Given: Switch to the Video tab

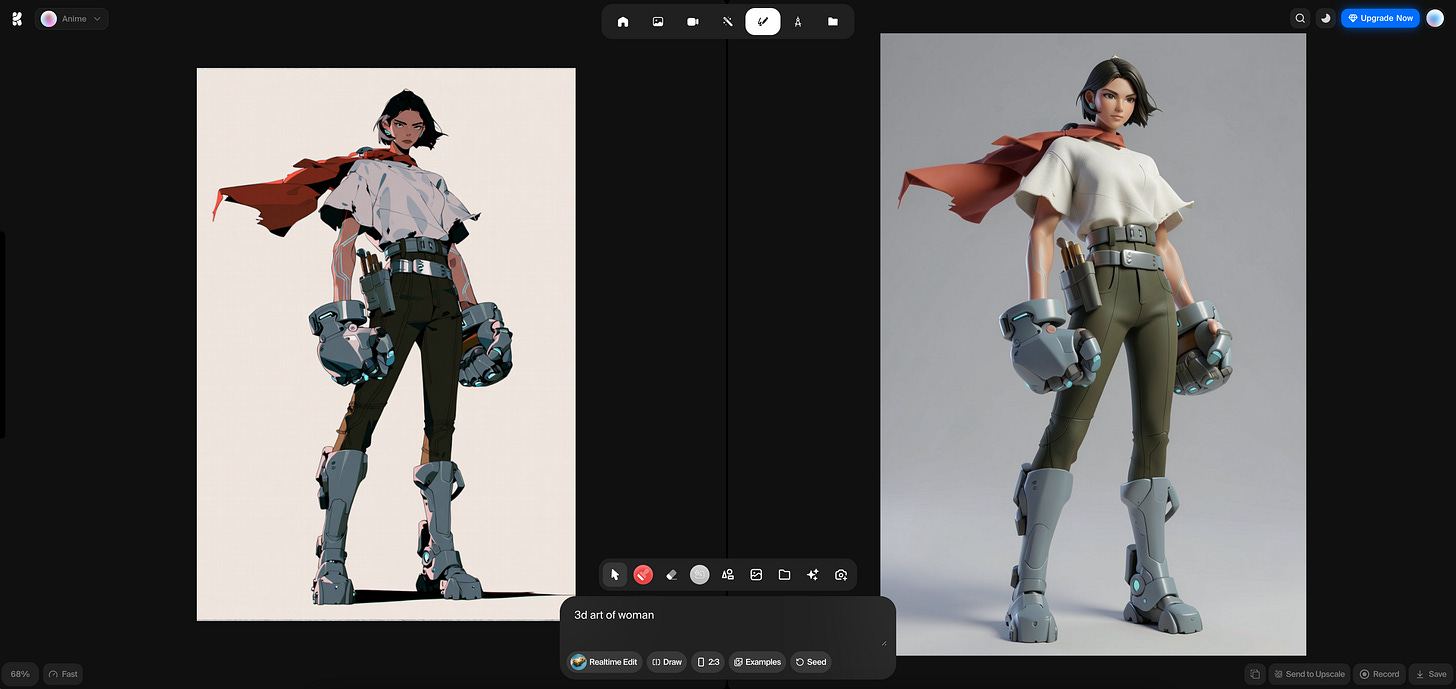Looking at the screenshot, I should pos(693,21).
